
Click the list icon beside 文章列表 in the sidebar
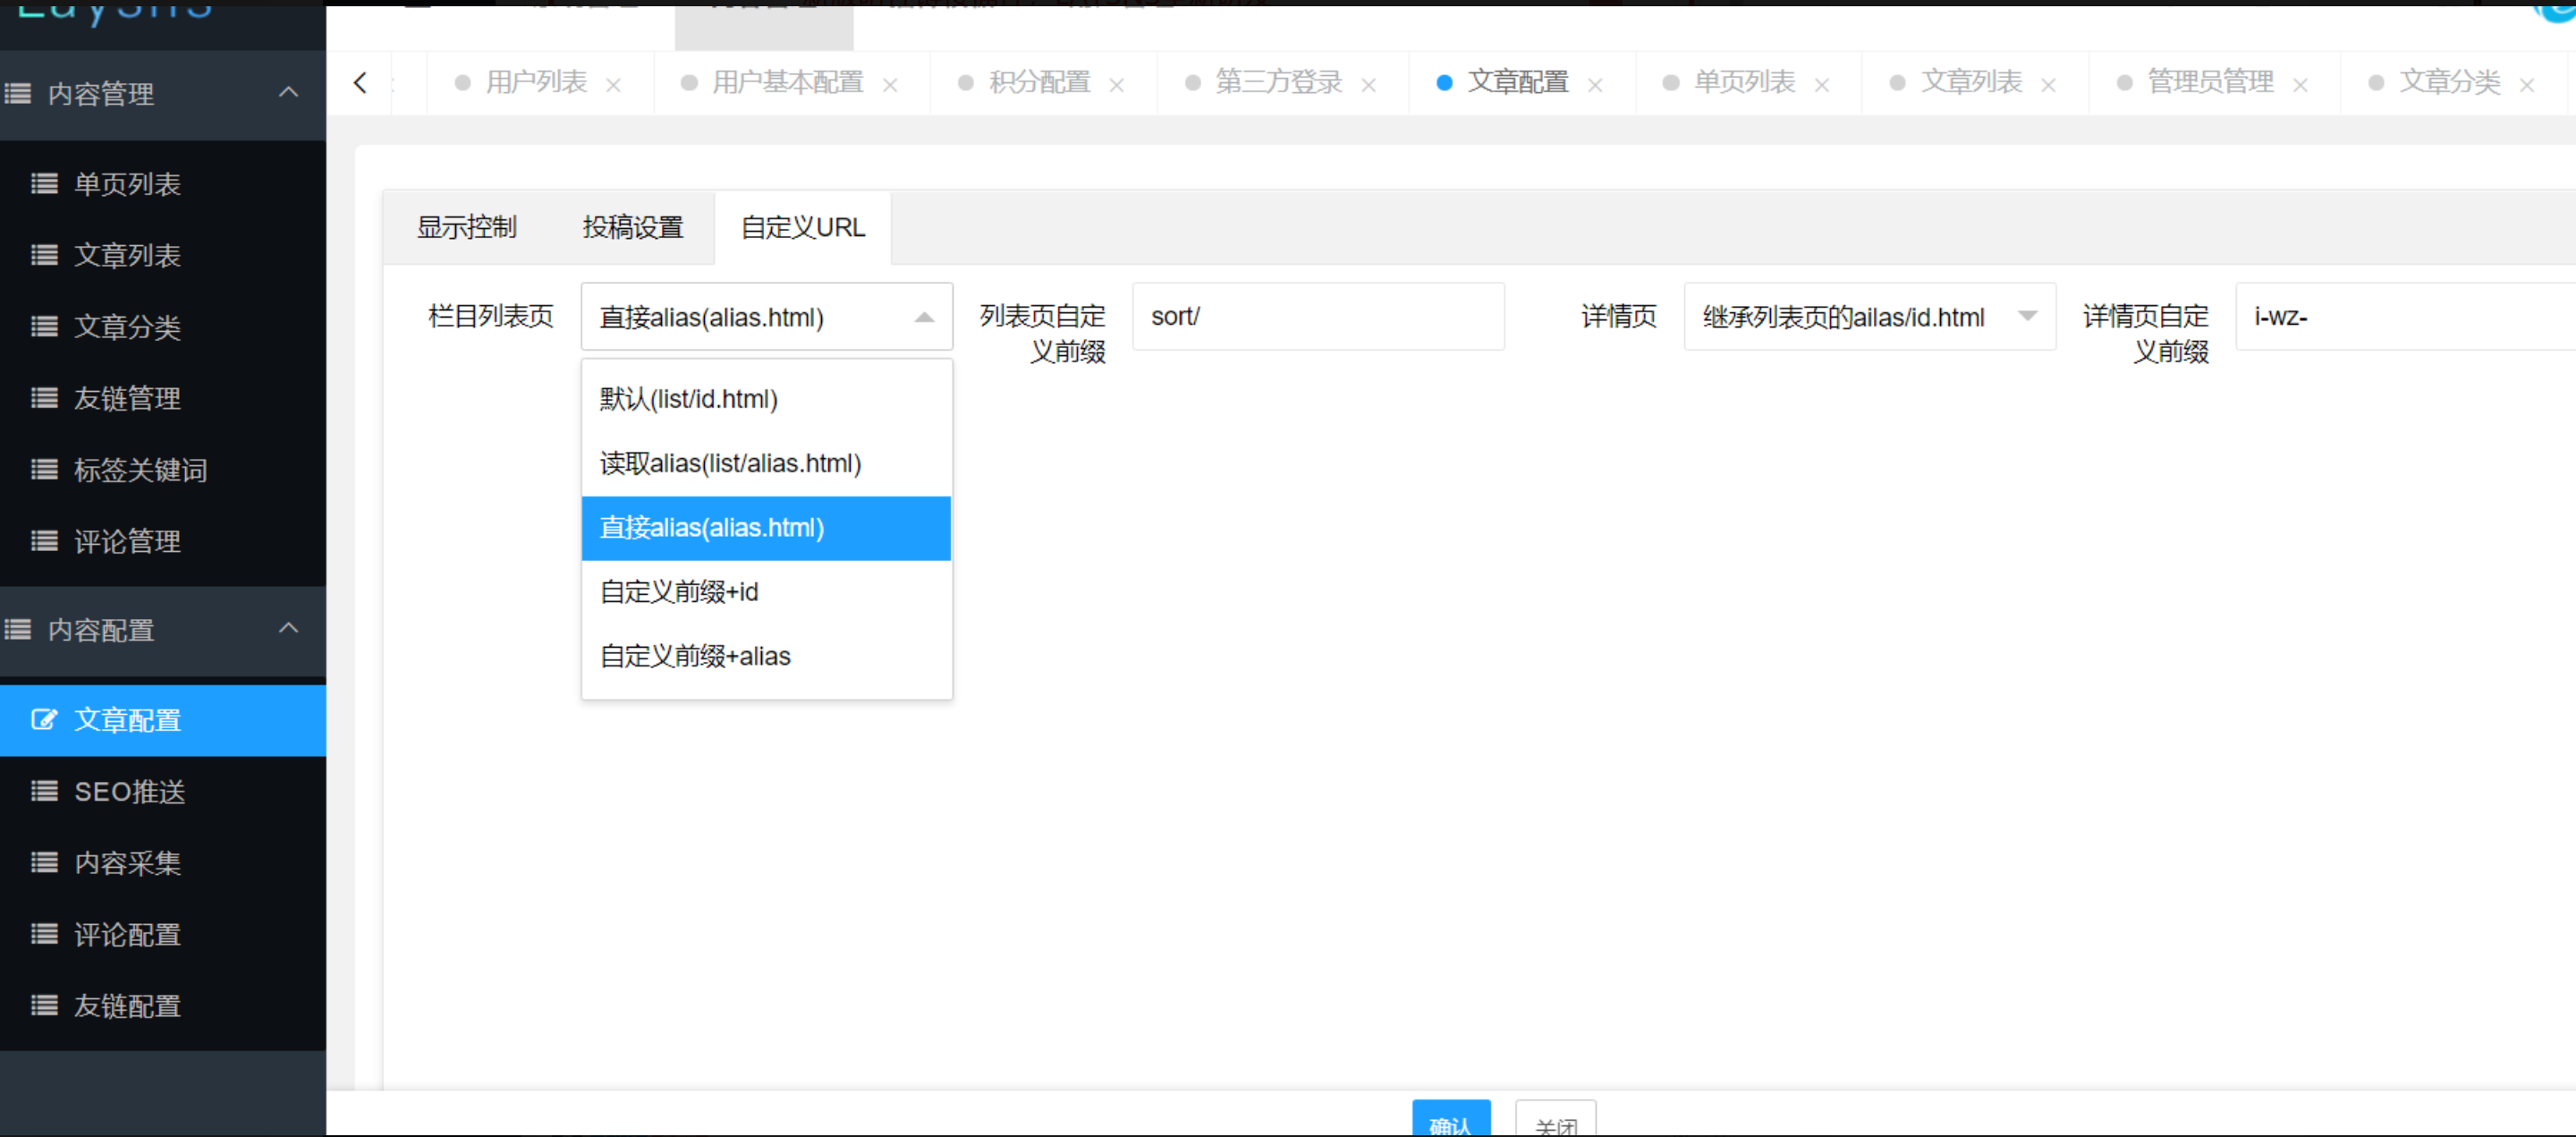44,255
